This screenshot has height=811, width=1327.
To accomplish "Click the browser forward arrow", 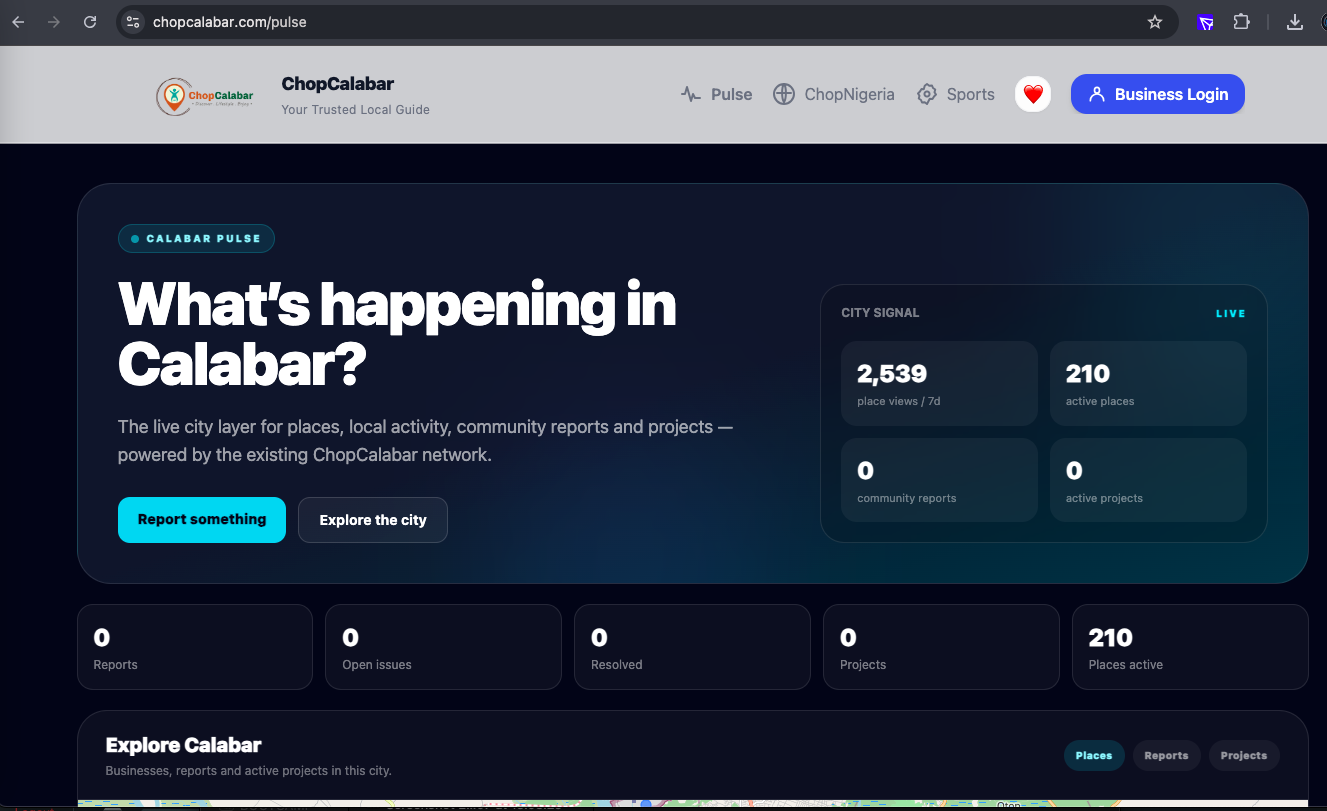I will [54, 22].
